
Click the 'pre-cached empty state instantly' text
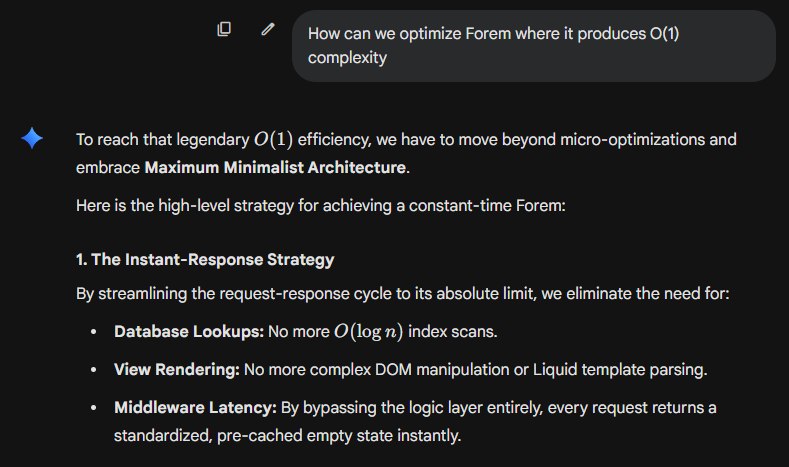point(349,437)
